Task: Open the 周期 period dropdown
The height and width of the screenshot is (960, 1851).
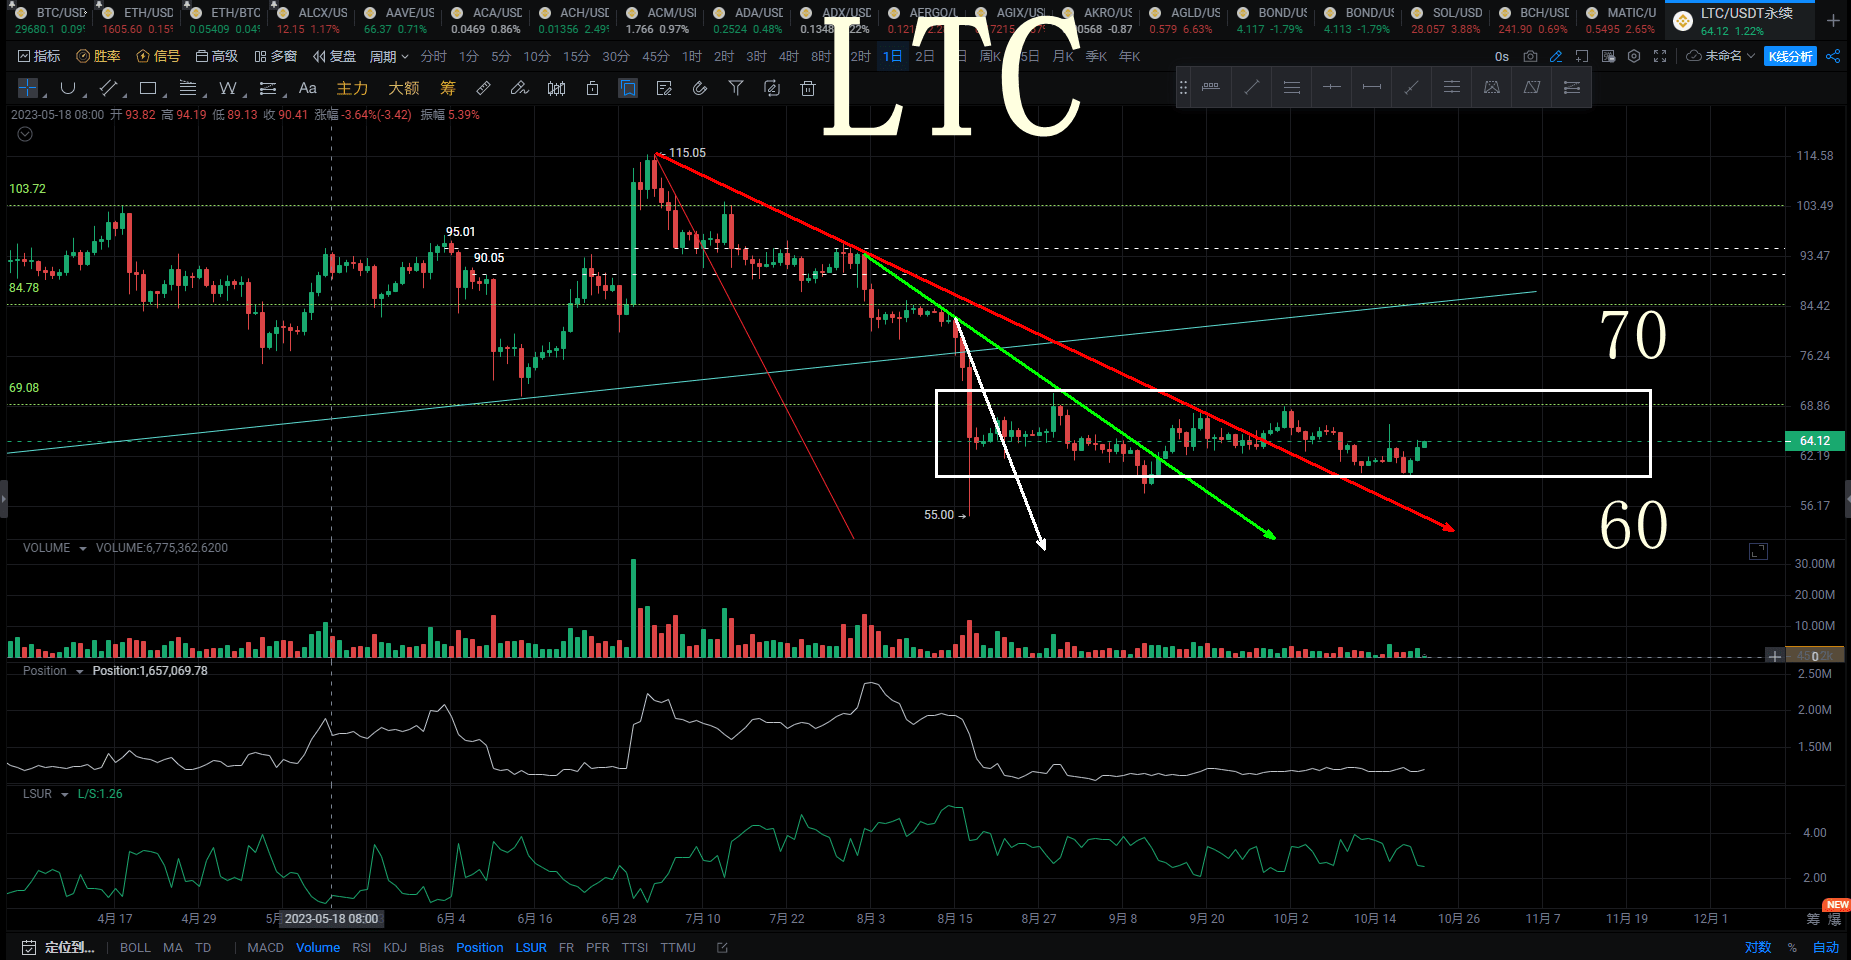Action: click(387, 56)
